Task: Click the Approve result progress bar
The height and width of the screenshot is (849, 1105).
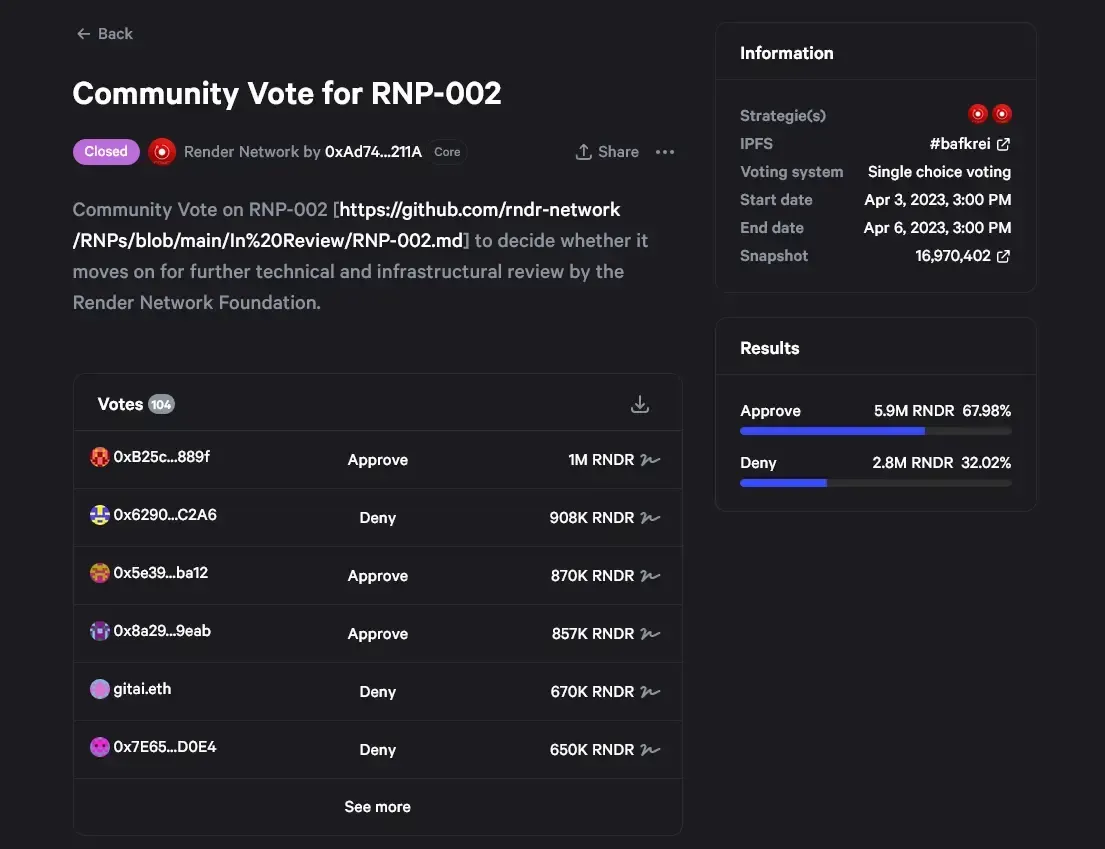Action: (x=875, y=431)
